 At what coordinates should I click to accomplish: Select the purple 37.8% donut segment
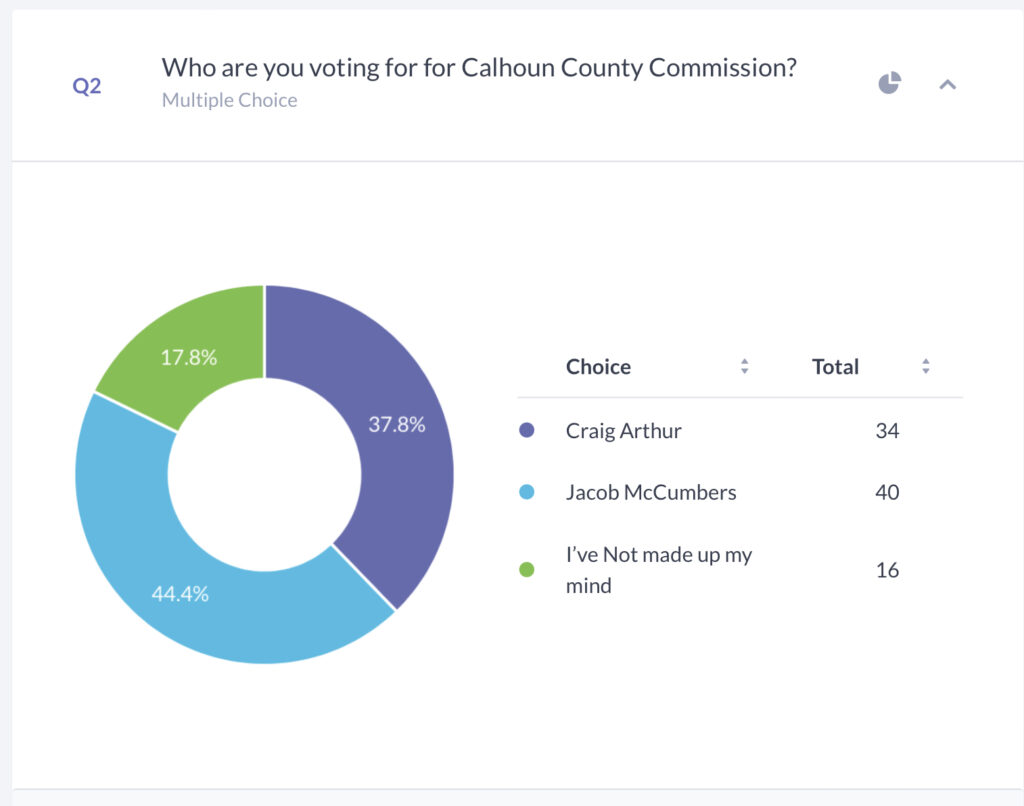coord(396,425)
